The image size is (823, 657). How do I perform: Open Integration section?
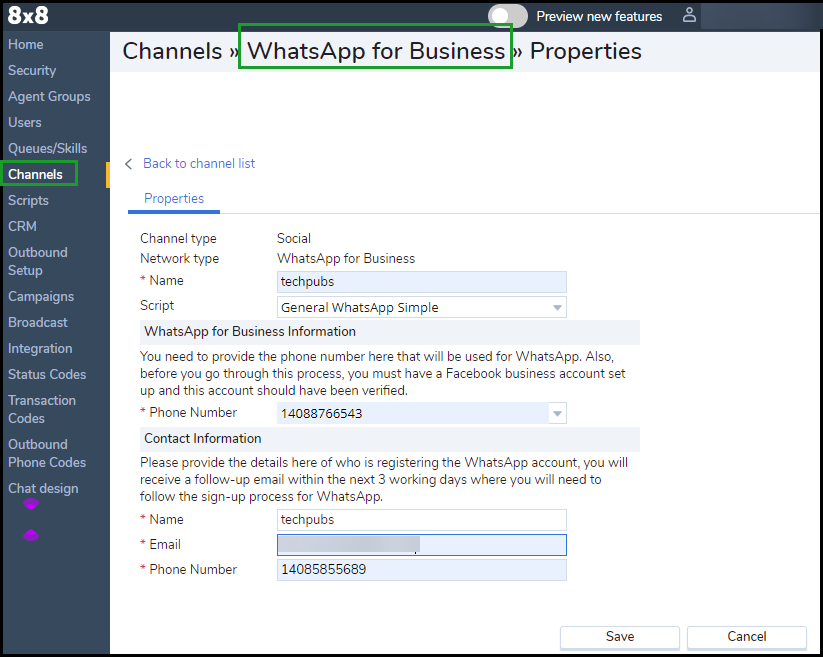pos(40,348)
